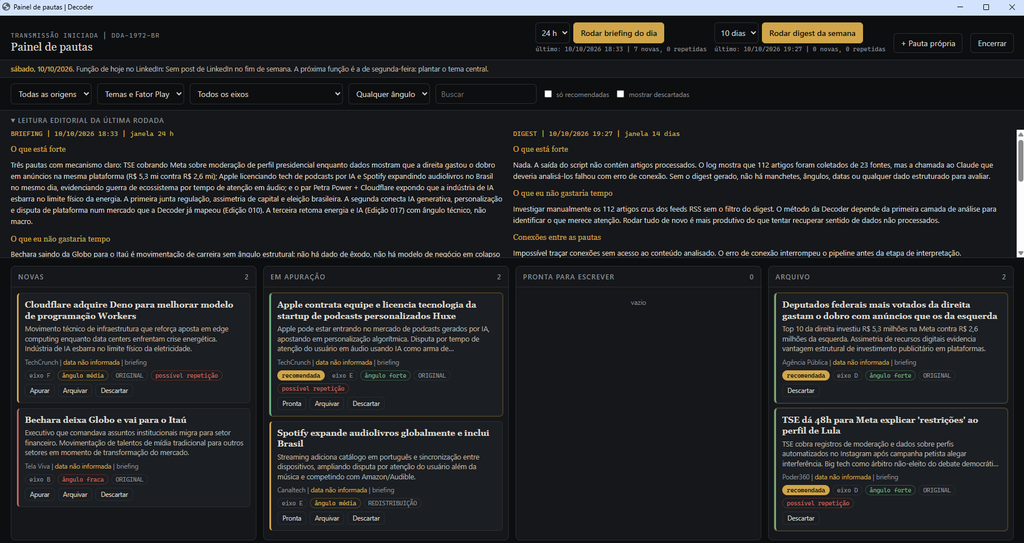Click the PRONTA PARA ESCREVER column header

coord(568,277)
